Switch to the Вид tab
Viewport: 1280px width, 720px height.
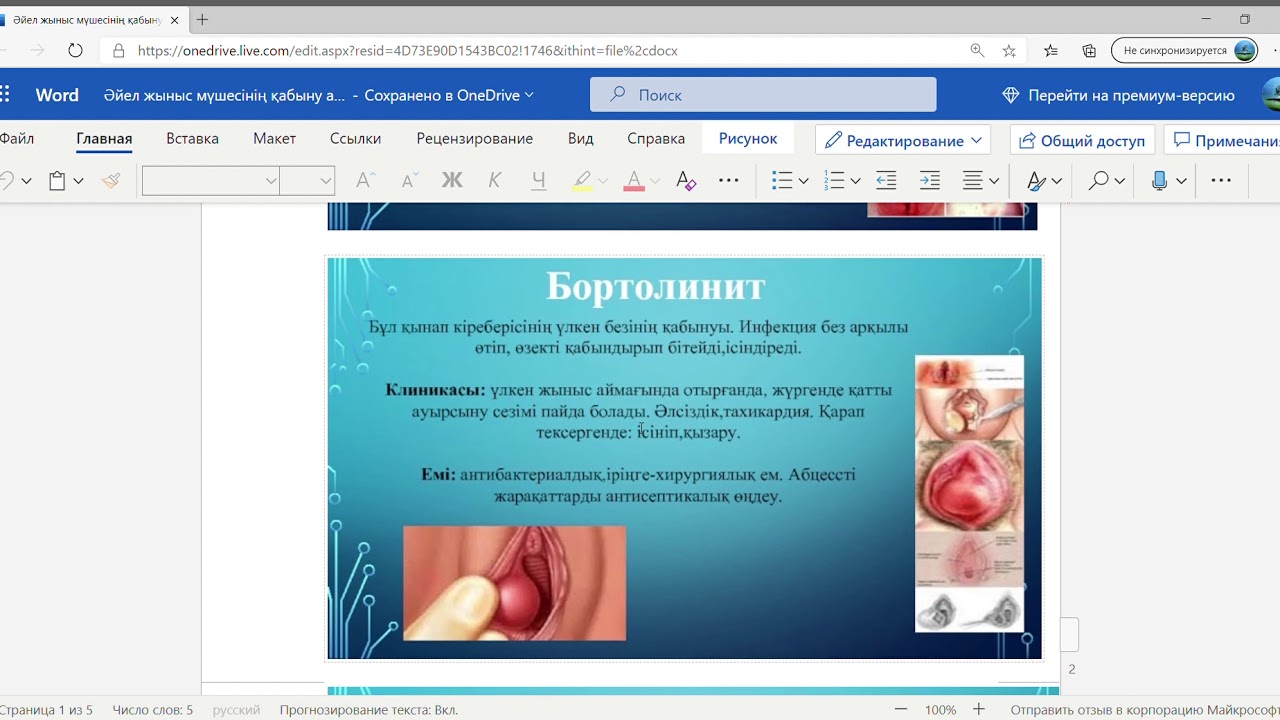[x=580, y=139]
